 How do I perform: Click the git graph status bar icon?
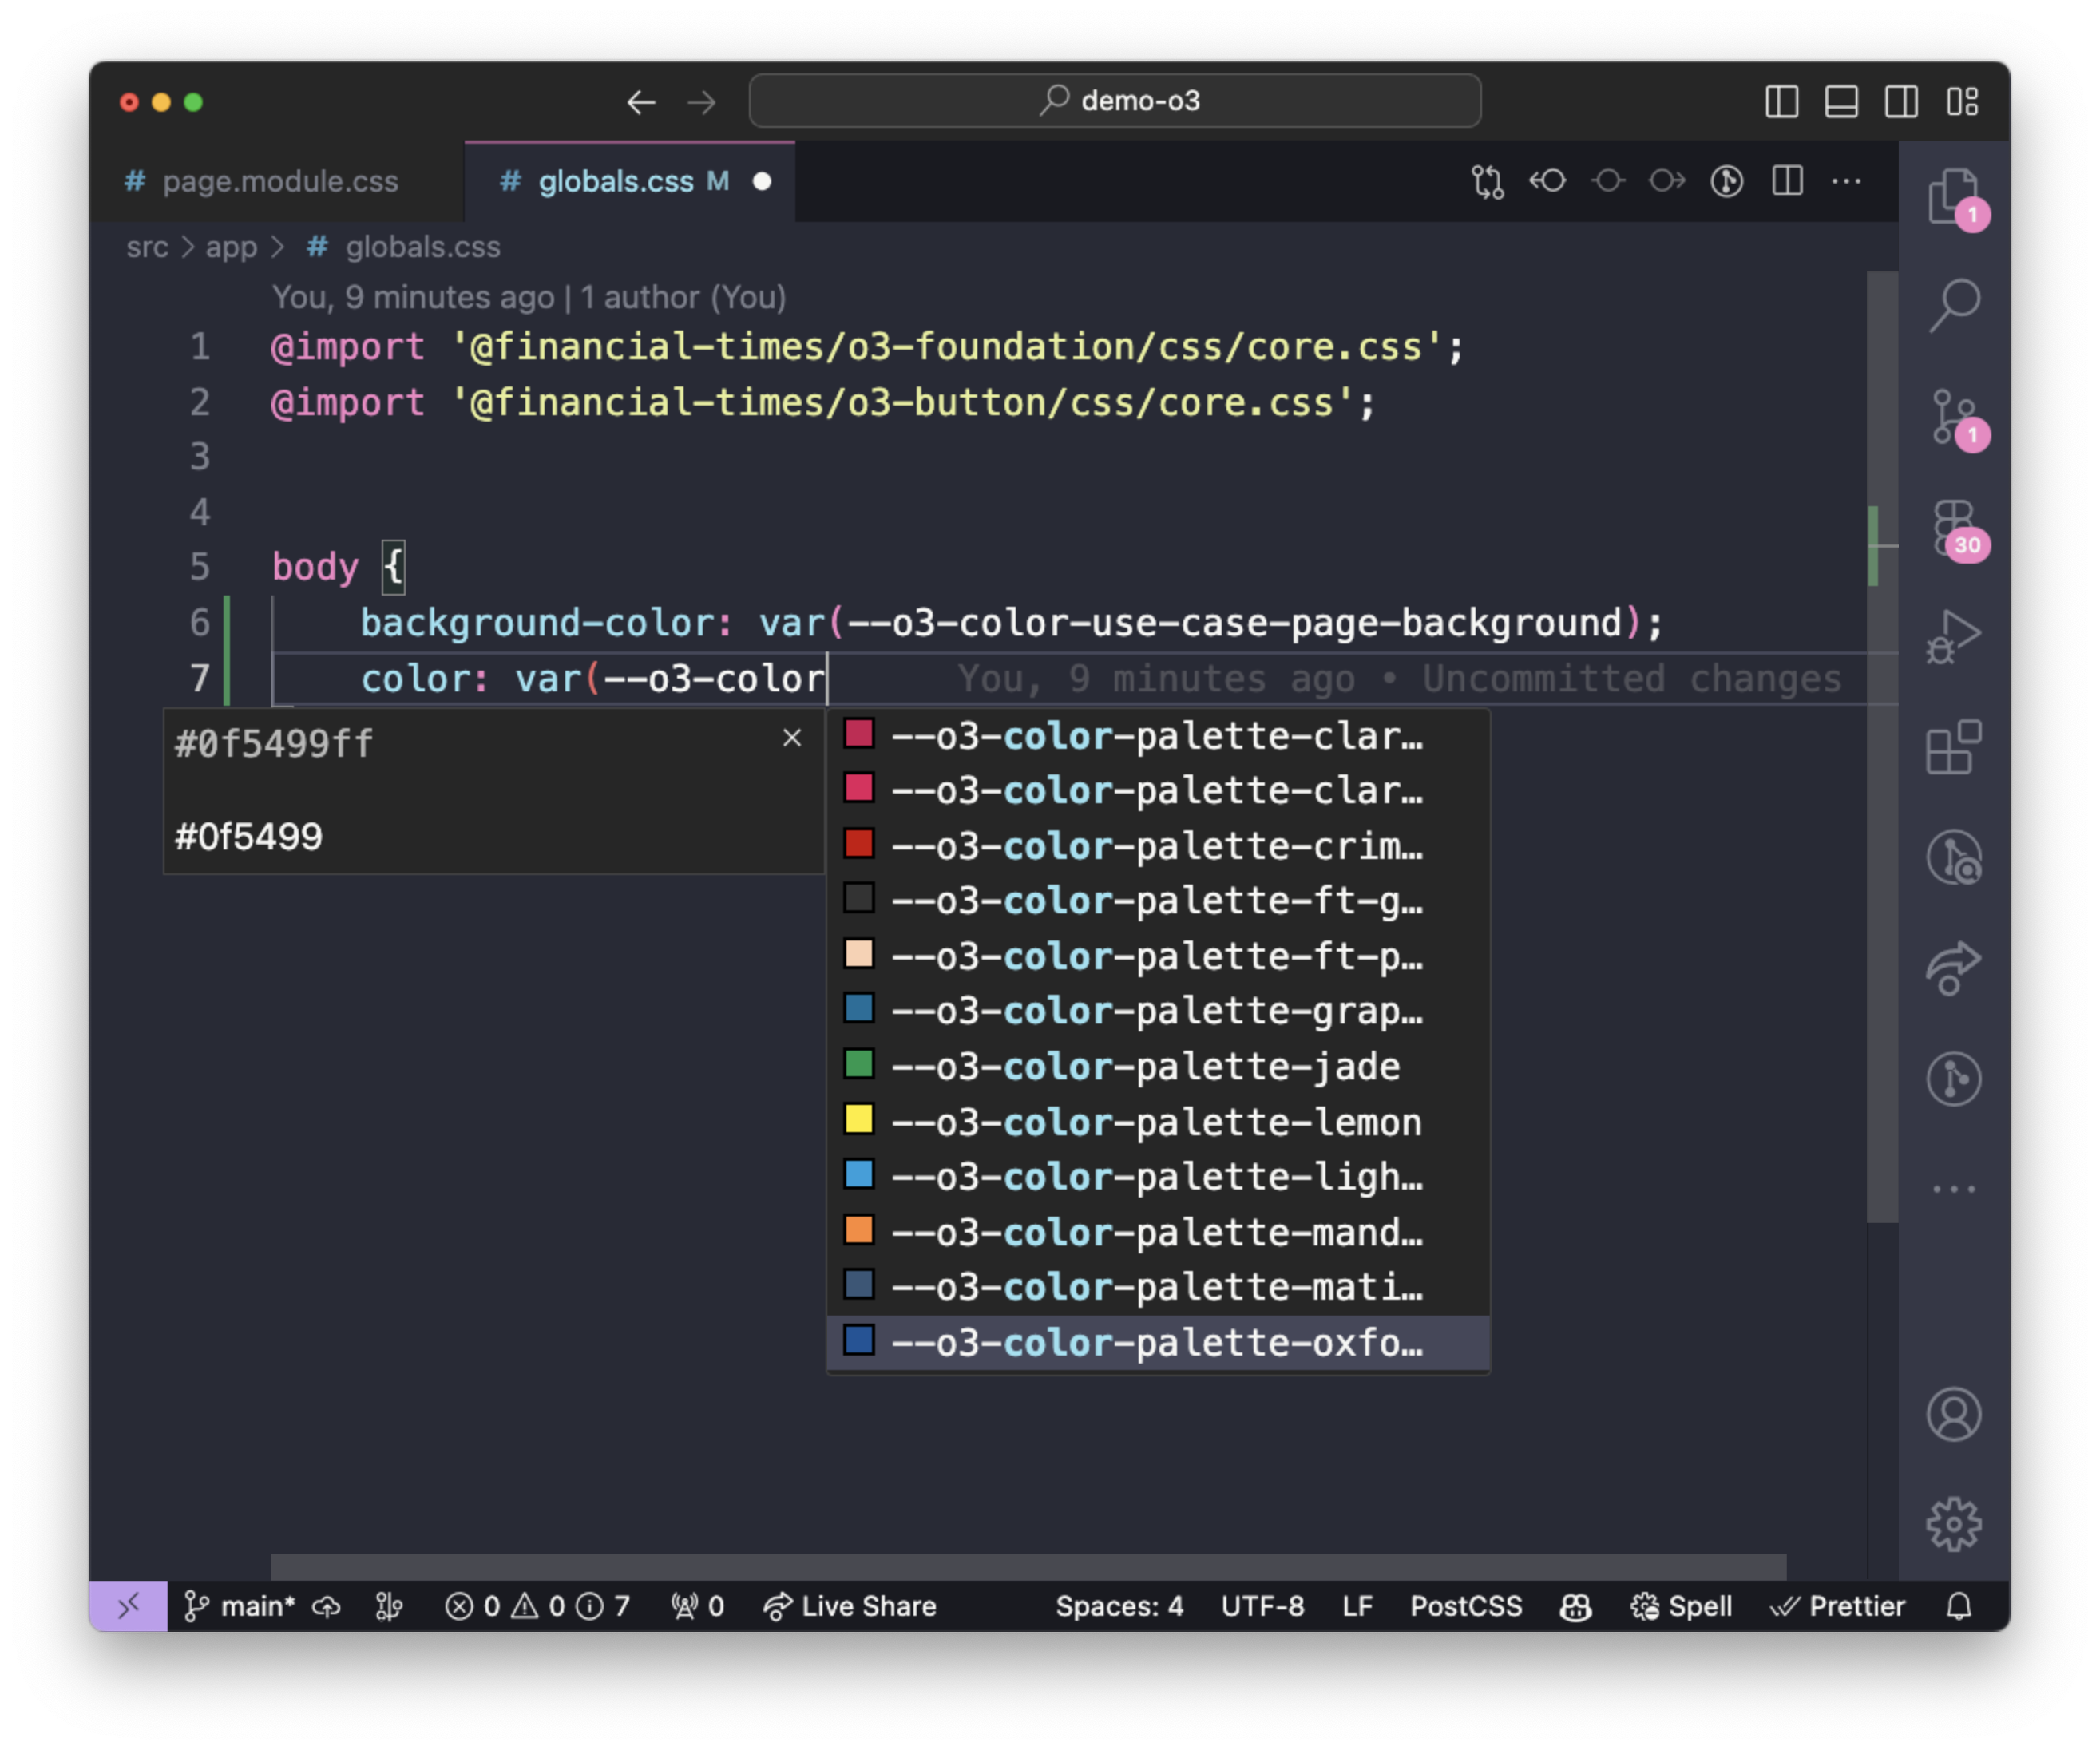(389, 1606)
